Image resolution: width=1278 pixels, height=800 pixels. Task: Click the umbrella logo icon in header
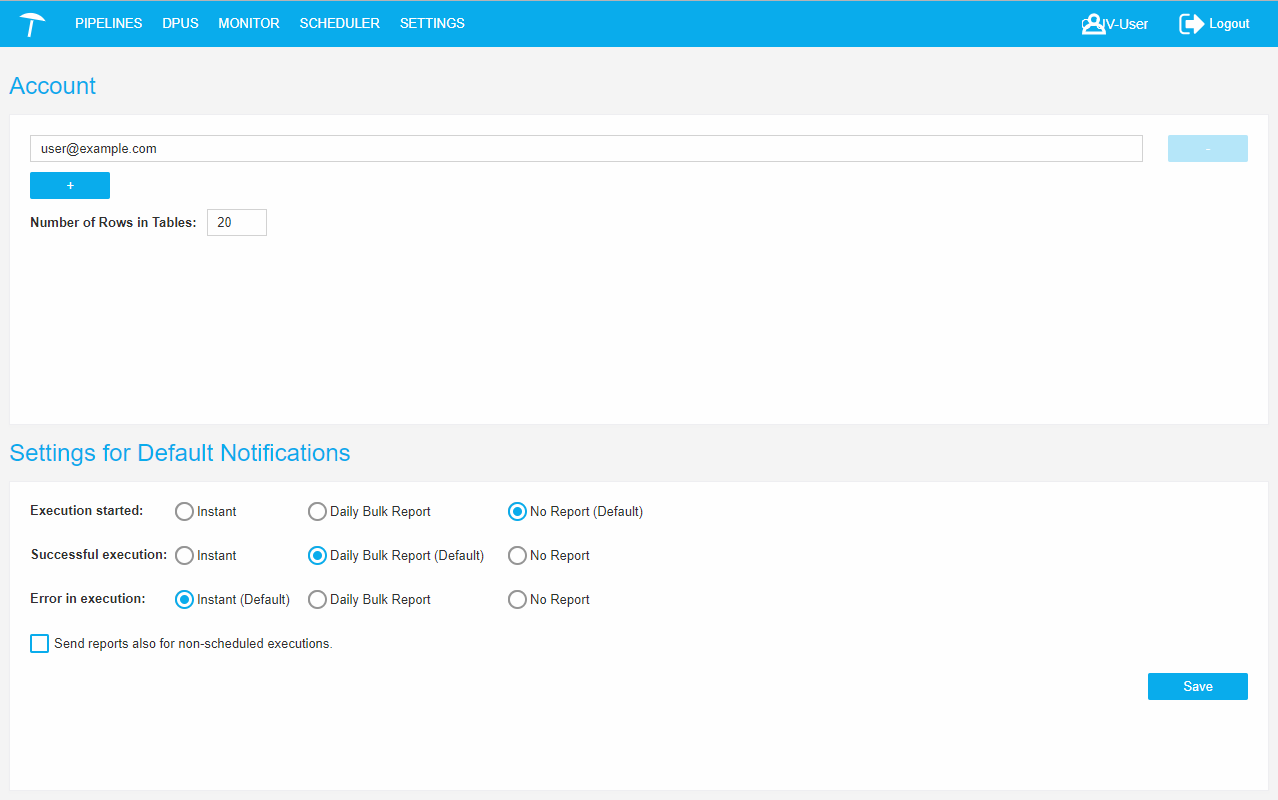click(x=32, y=24)
